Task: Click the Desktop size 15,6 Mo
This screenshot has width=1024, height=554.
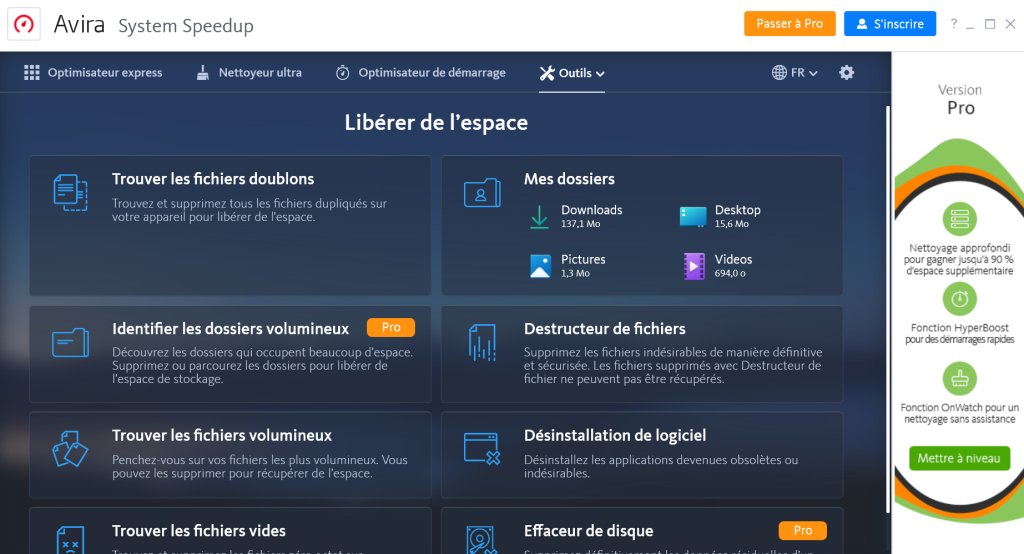Action: 731,224
